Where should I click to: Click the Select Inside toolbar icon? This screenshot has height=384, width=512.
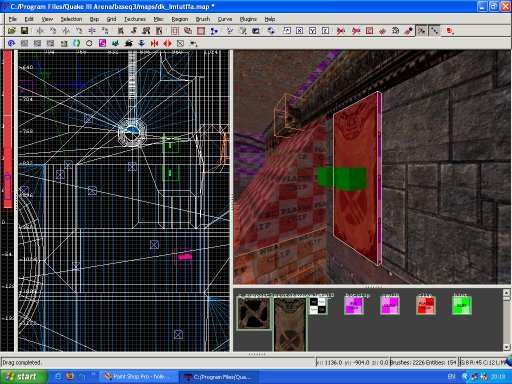pyautogui.click(x=159, y=31)
